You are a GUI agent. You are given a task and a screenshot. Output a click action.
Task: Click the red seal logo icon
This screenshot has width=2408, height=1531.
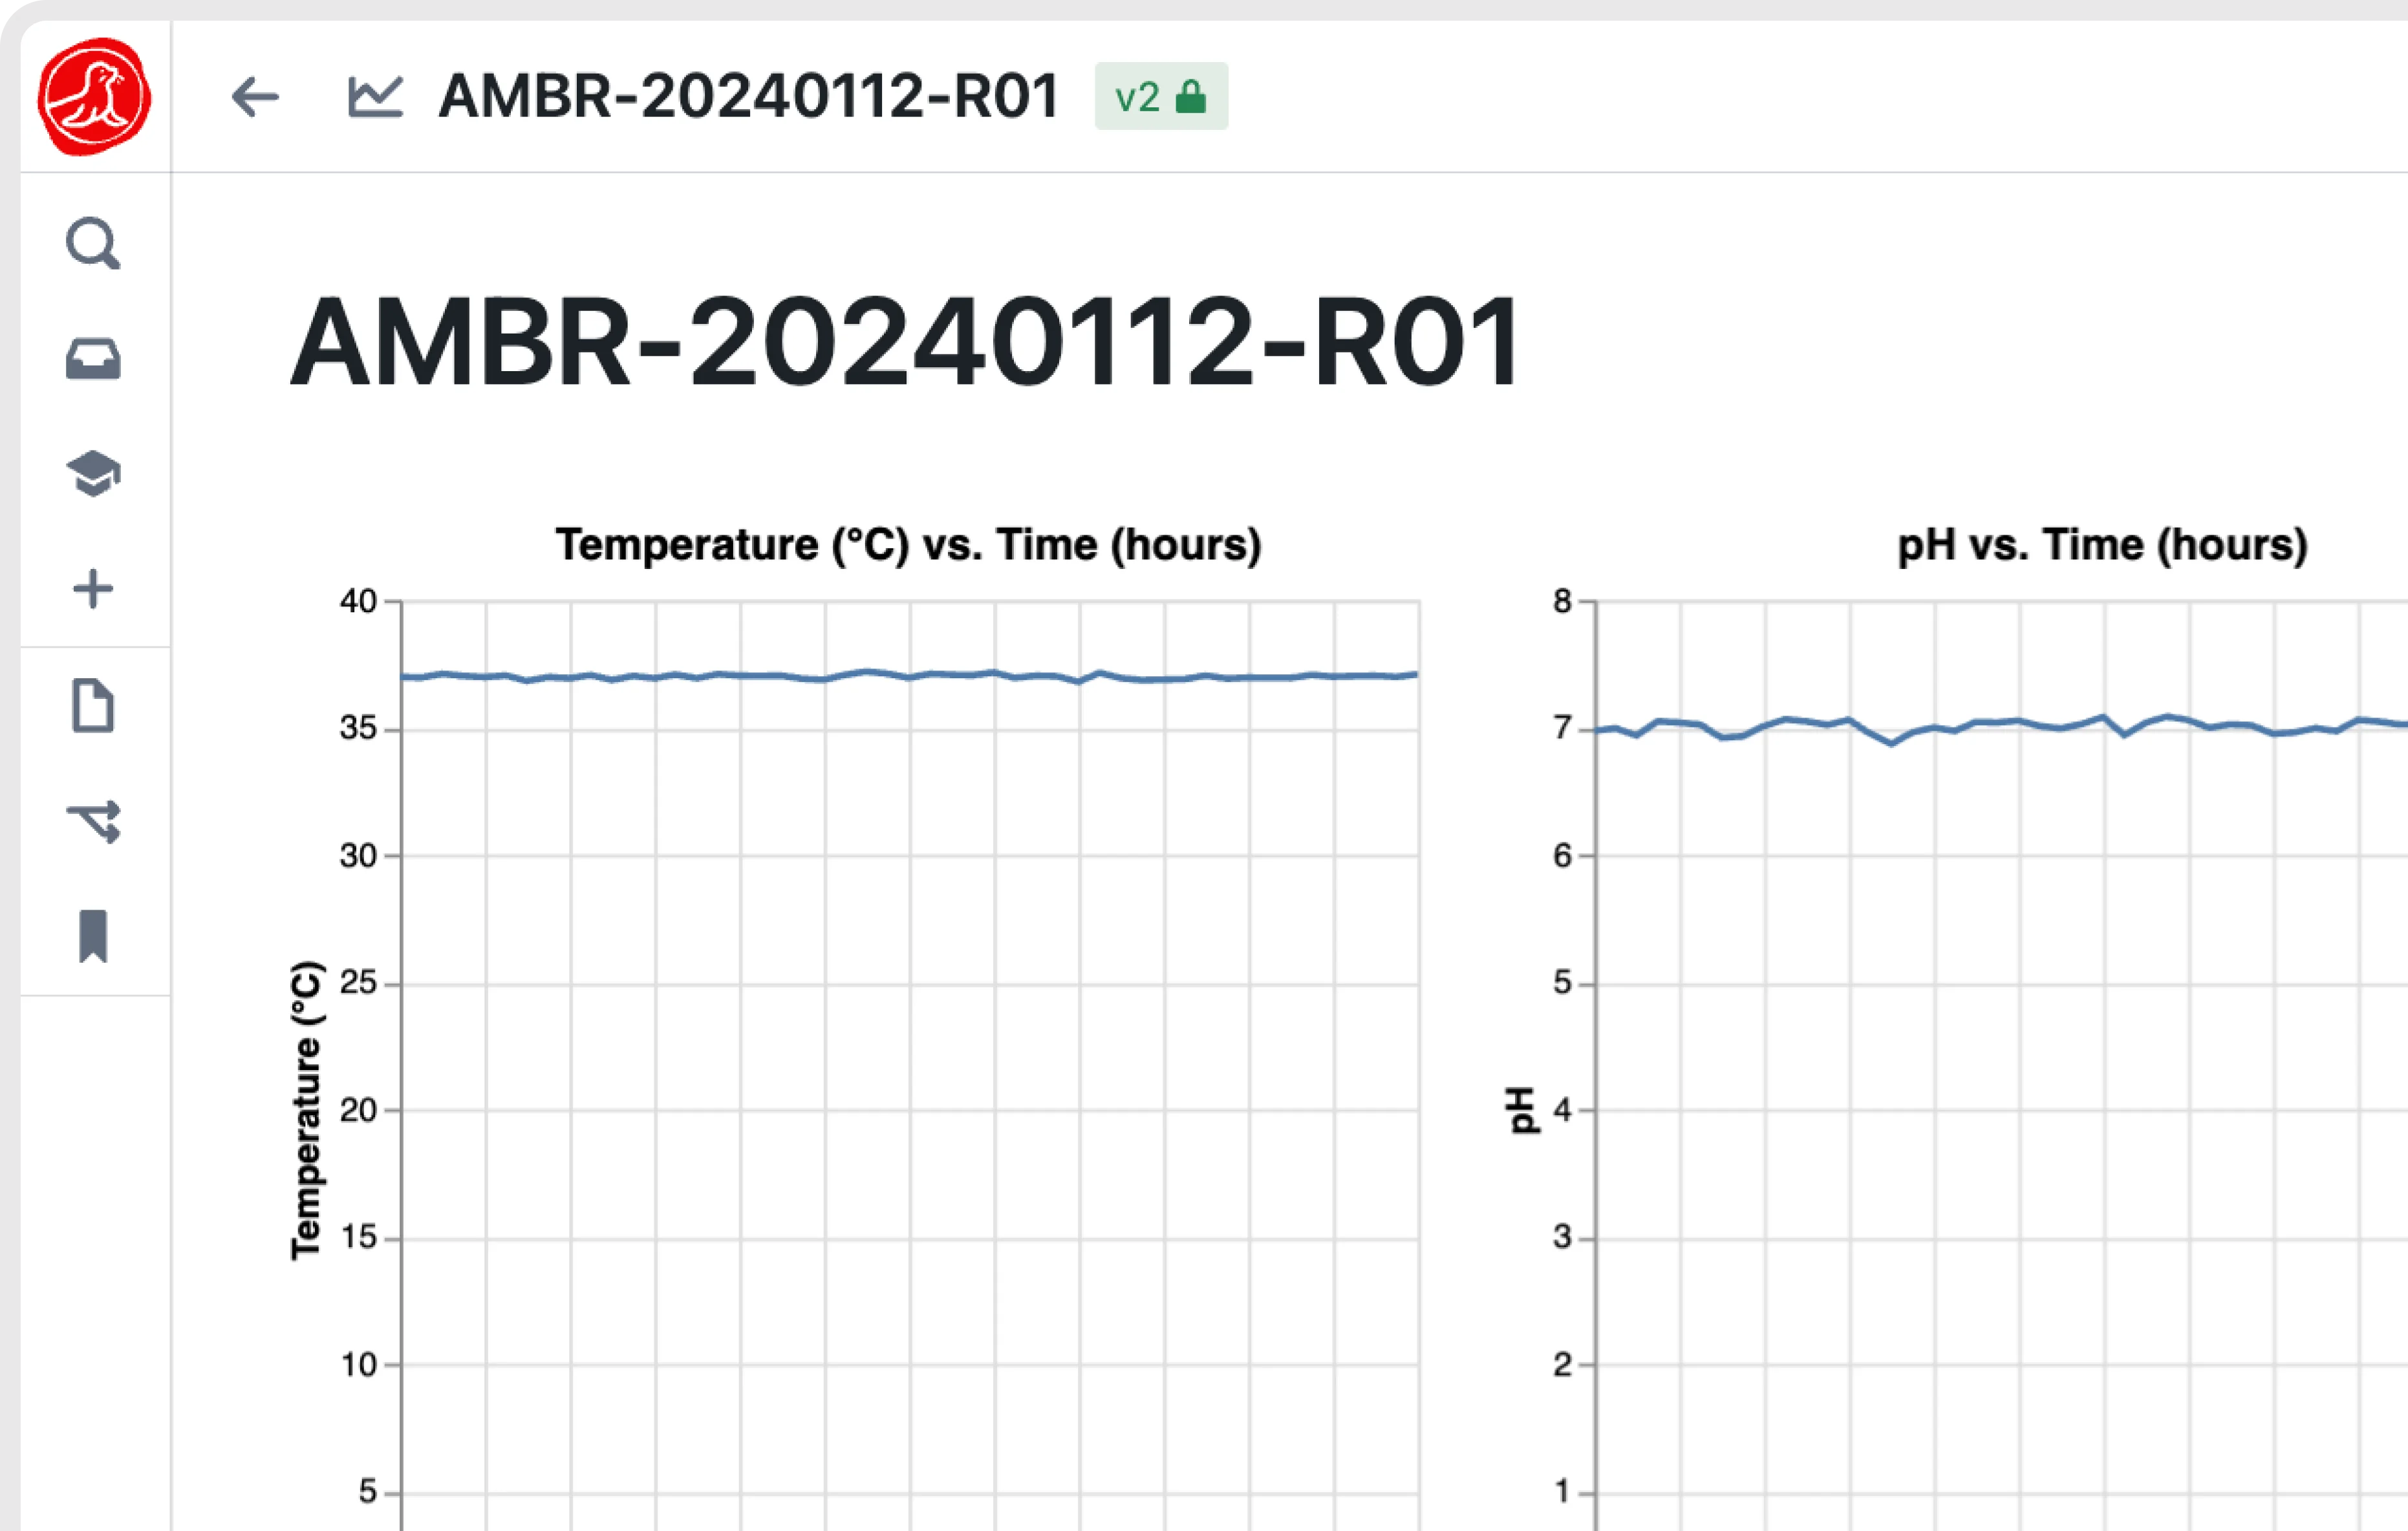(x=94, y=97)
